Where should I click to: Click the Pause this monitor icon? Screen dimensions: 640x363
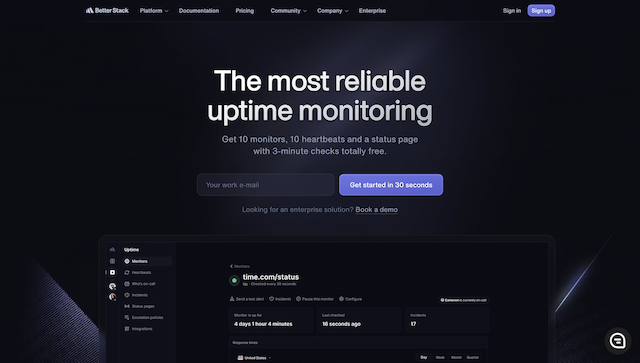(x=298, y=299)
